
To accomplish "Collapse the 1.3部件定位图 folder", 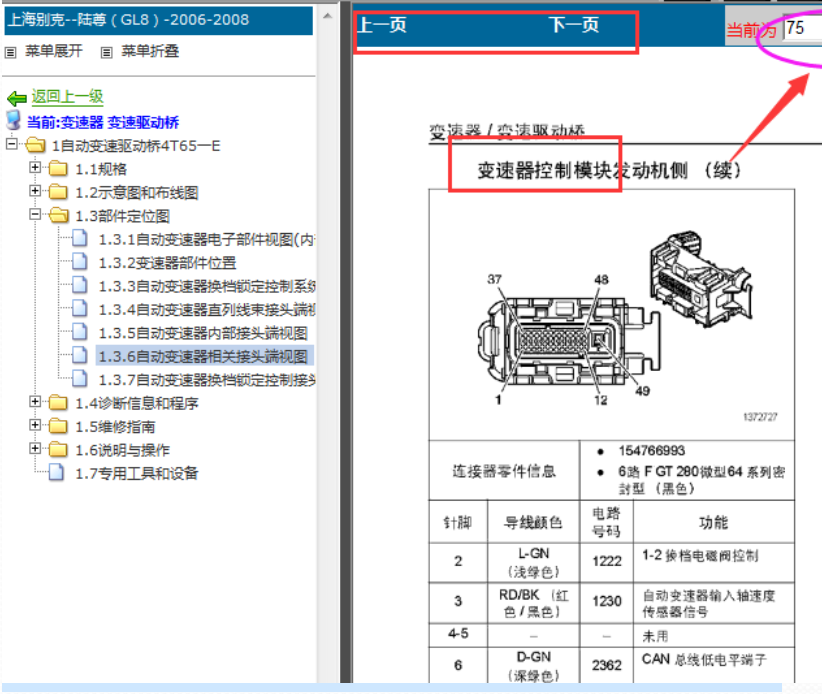I will point(35,214).
